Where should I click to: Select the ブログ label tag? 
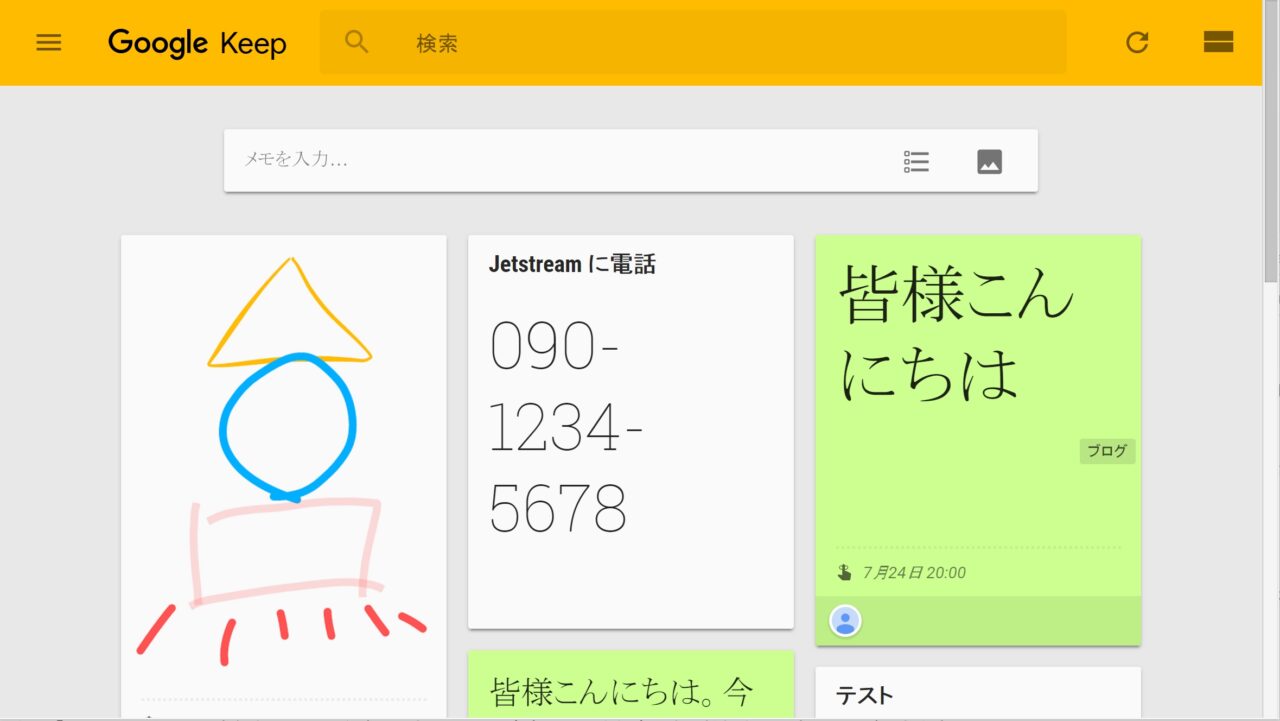point(1107,451)
